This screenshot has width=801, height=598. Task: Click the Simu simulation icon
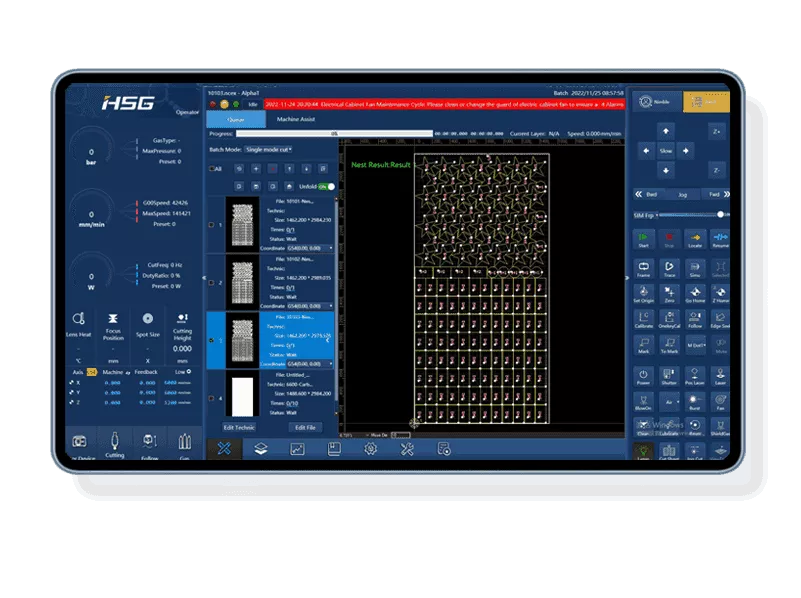[x=694, y=268]
